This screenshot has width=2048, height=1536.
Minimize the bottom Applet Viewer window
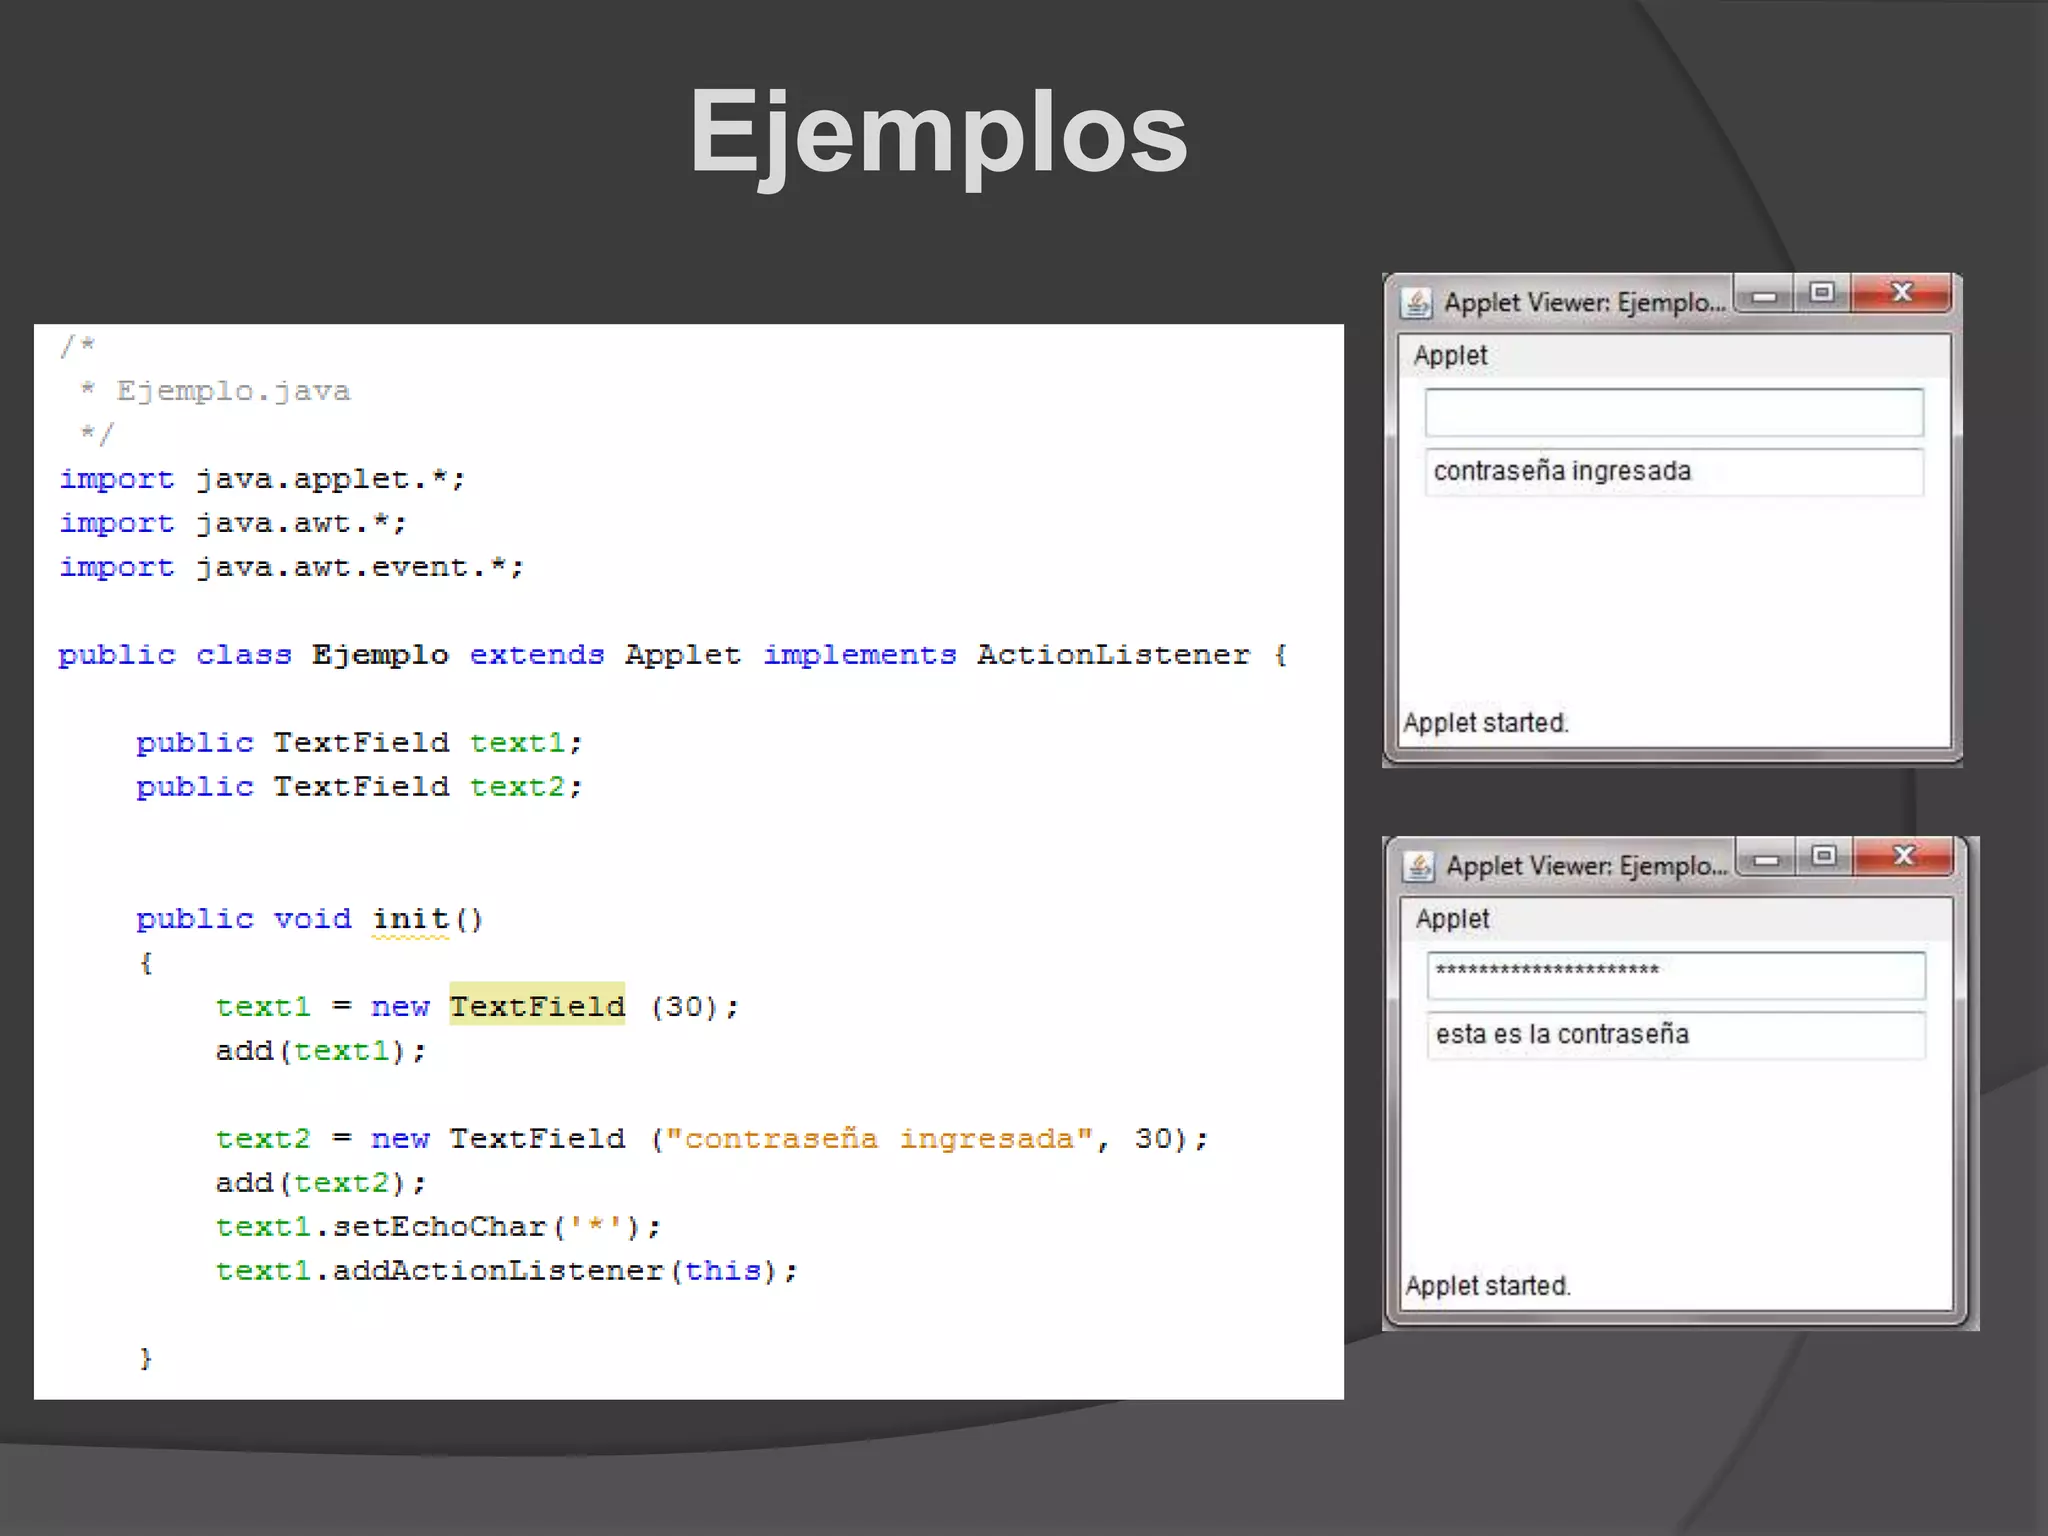(x=1767, y=859)
